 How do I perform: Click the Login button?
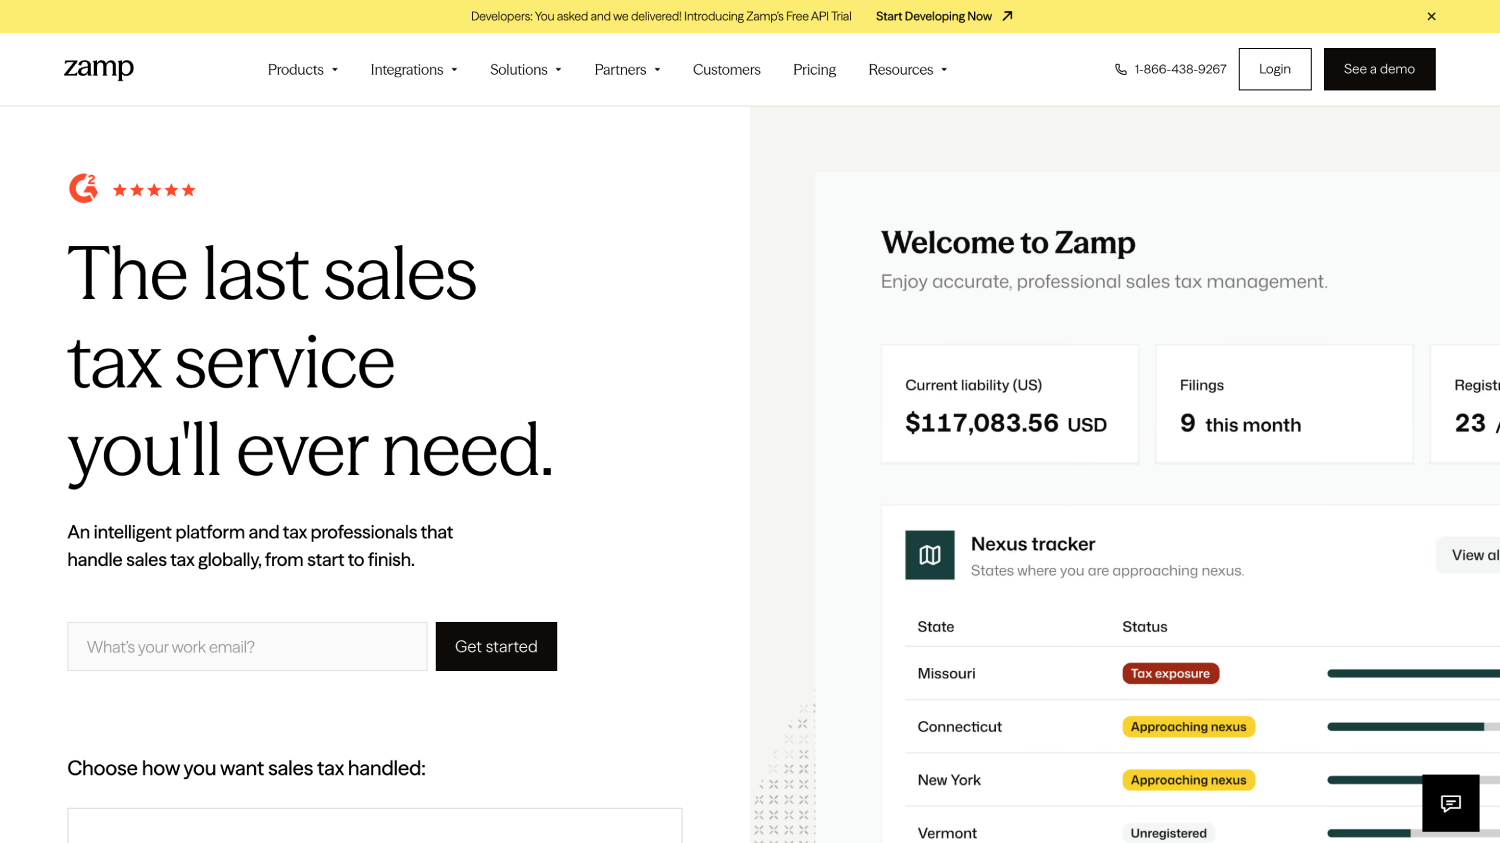point(1275,69)
